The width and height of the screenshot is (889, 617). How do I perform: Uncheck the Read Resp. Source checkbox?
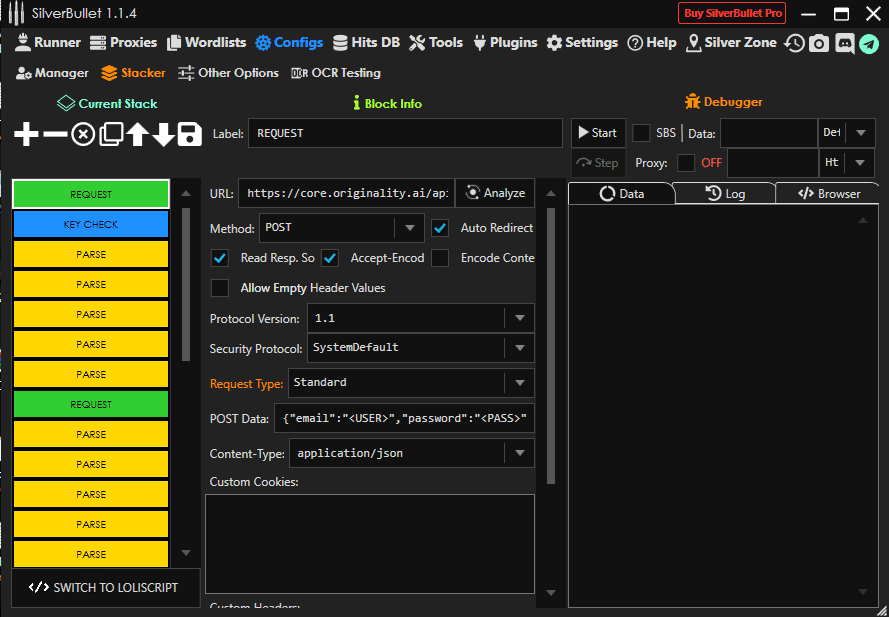(220, 258)
